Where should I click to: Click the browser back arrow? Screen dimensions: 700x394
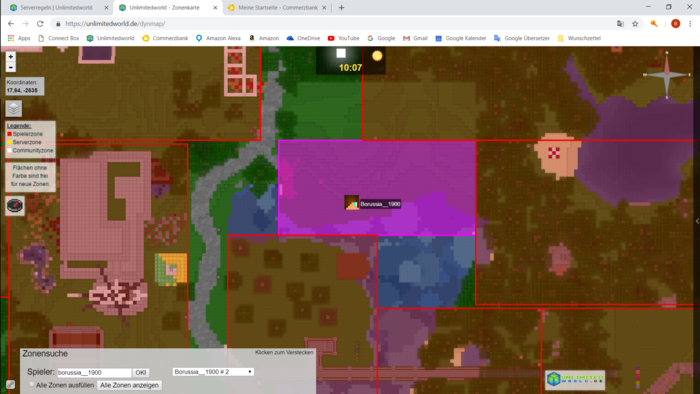point(11,24)
